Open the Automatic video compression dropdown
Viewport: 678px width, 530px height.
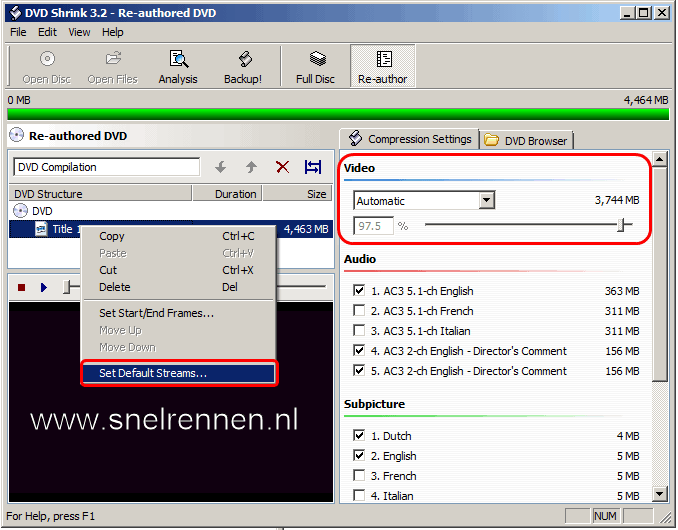coord(487,200)
